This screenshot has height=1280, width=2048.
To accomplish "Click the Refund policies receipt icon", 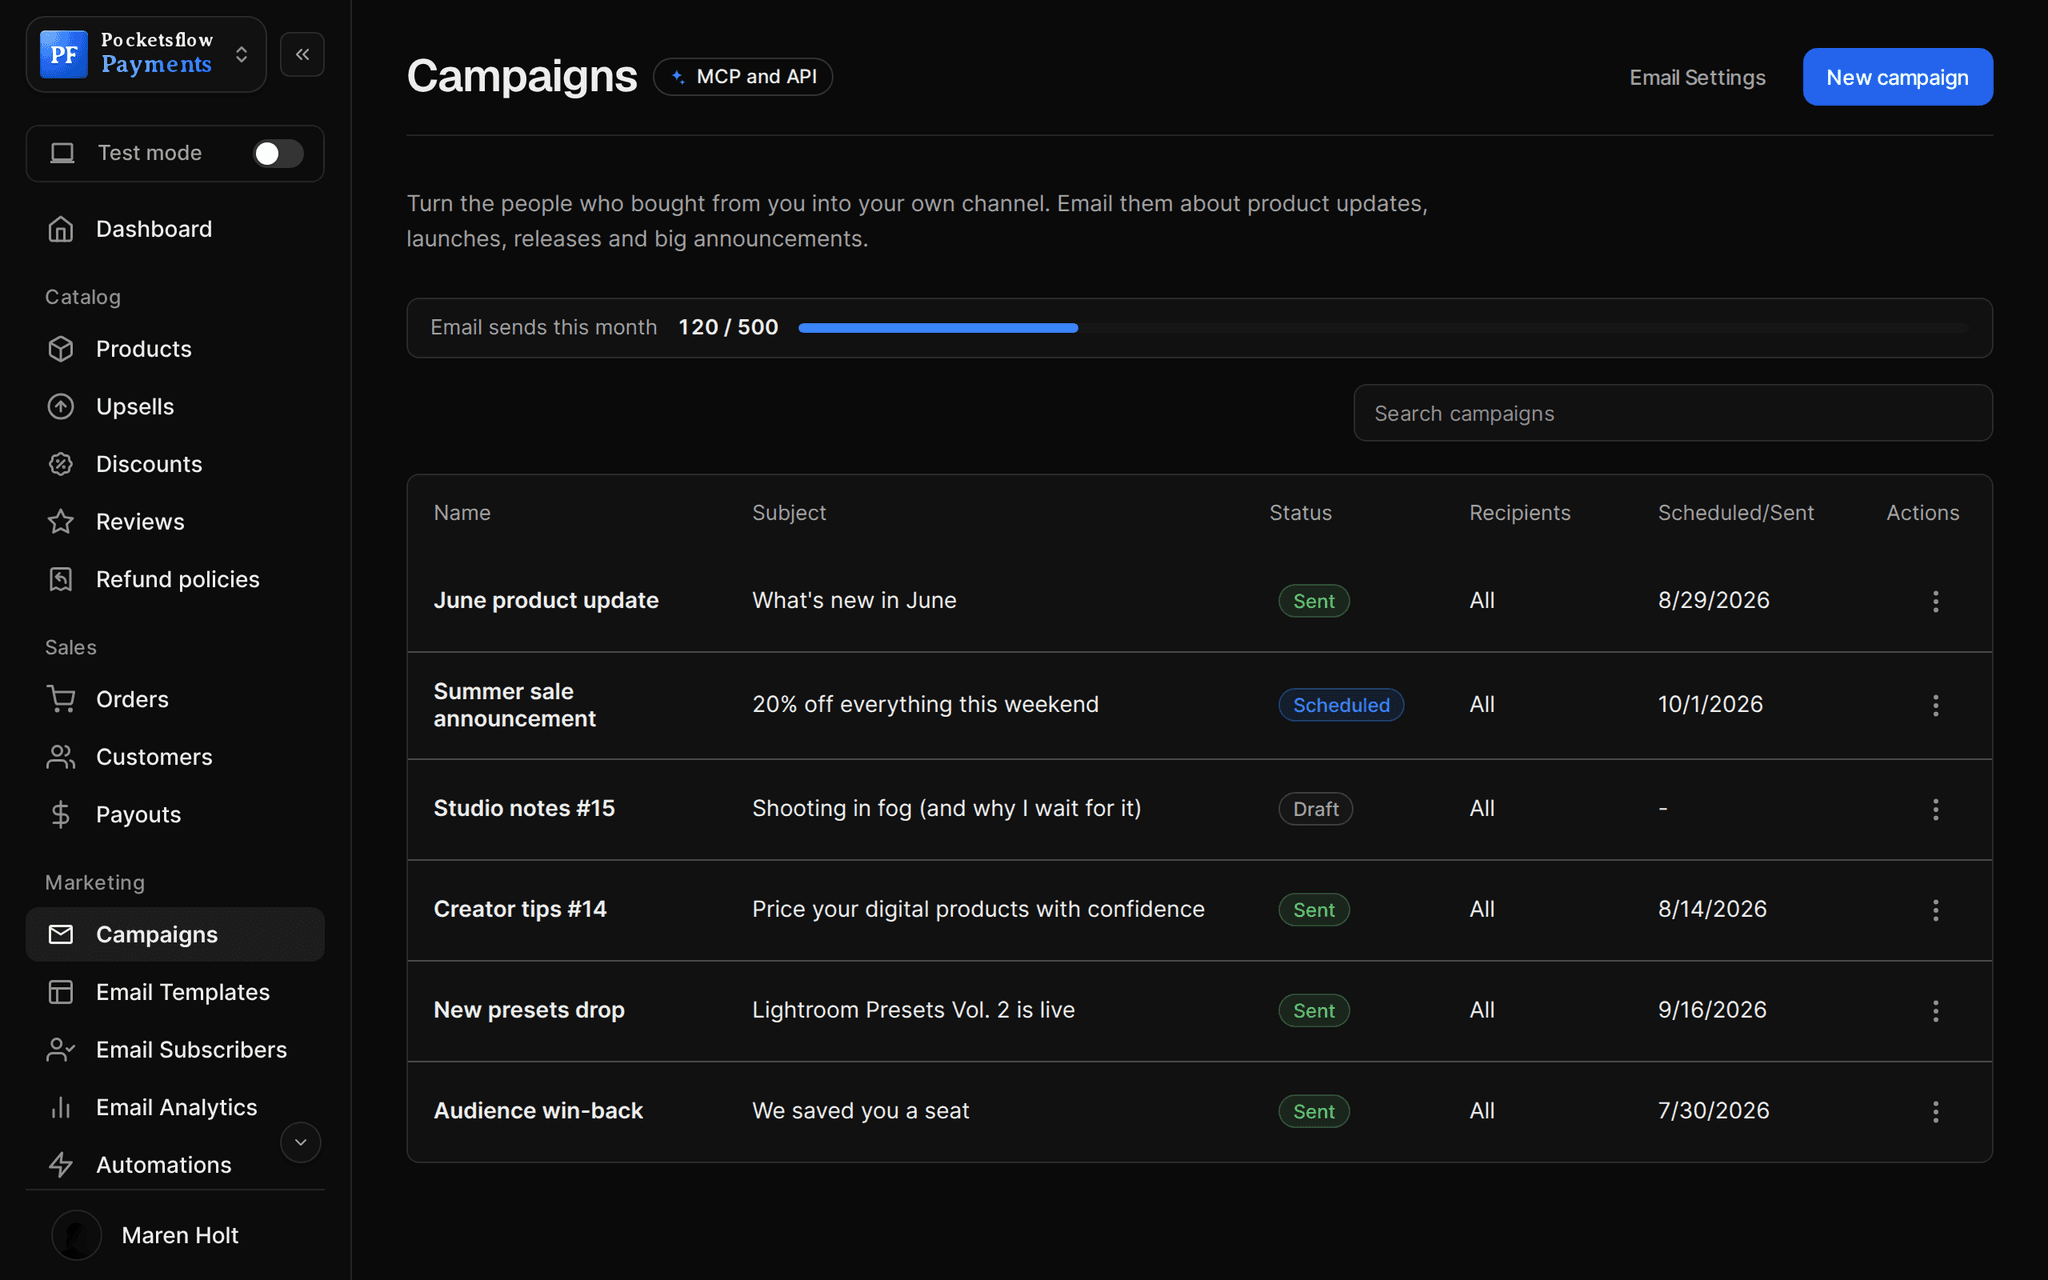I will coord(61,579).
